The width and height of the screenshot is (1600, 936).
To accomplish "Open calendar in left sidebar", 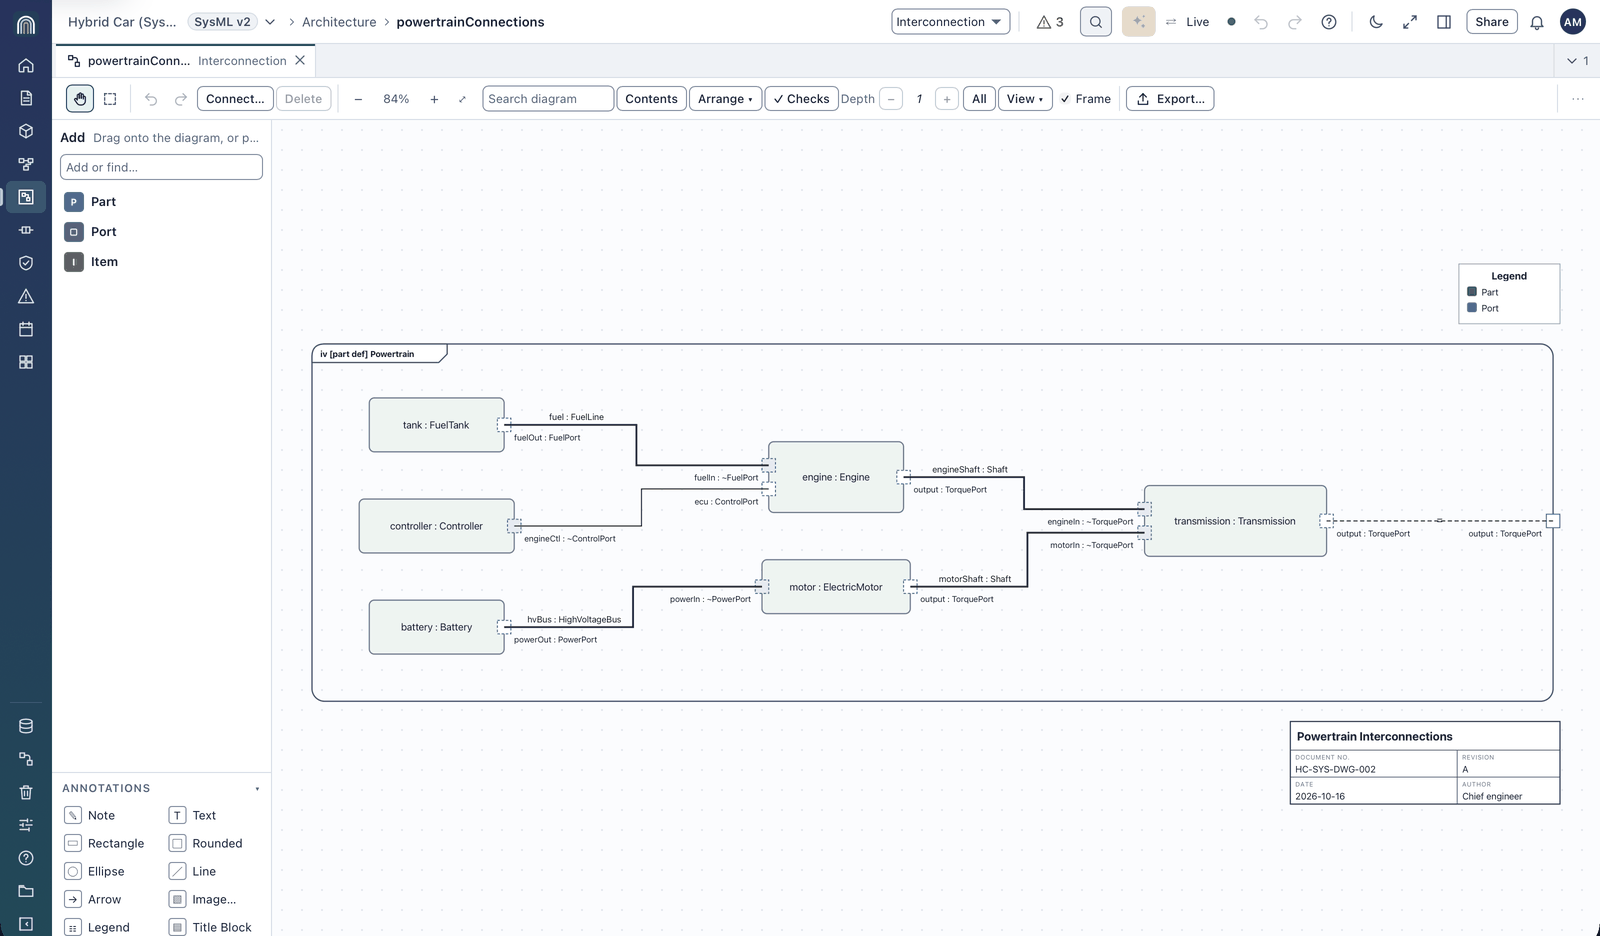I will [x=26, y=329].
